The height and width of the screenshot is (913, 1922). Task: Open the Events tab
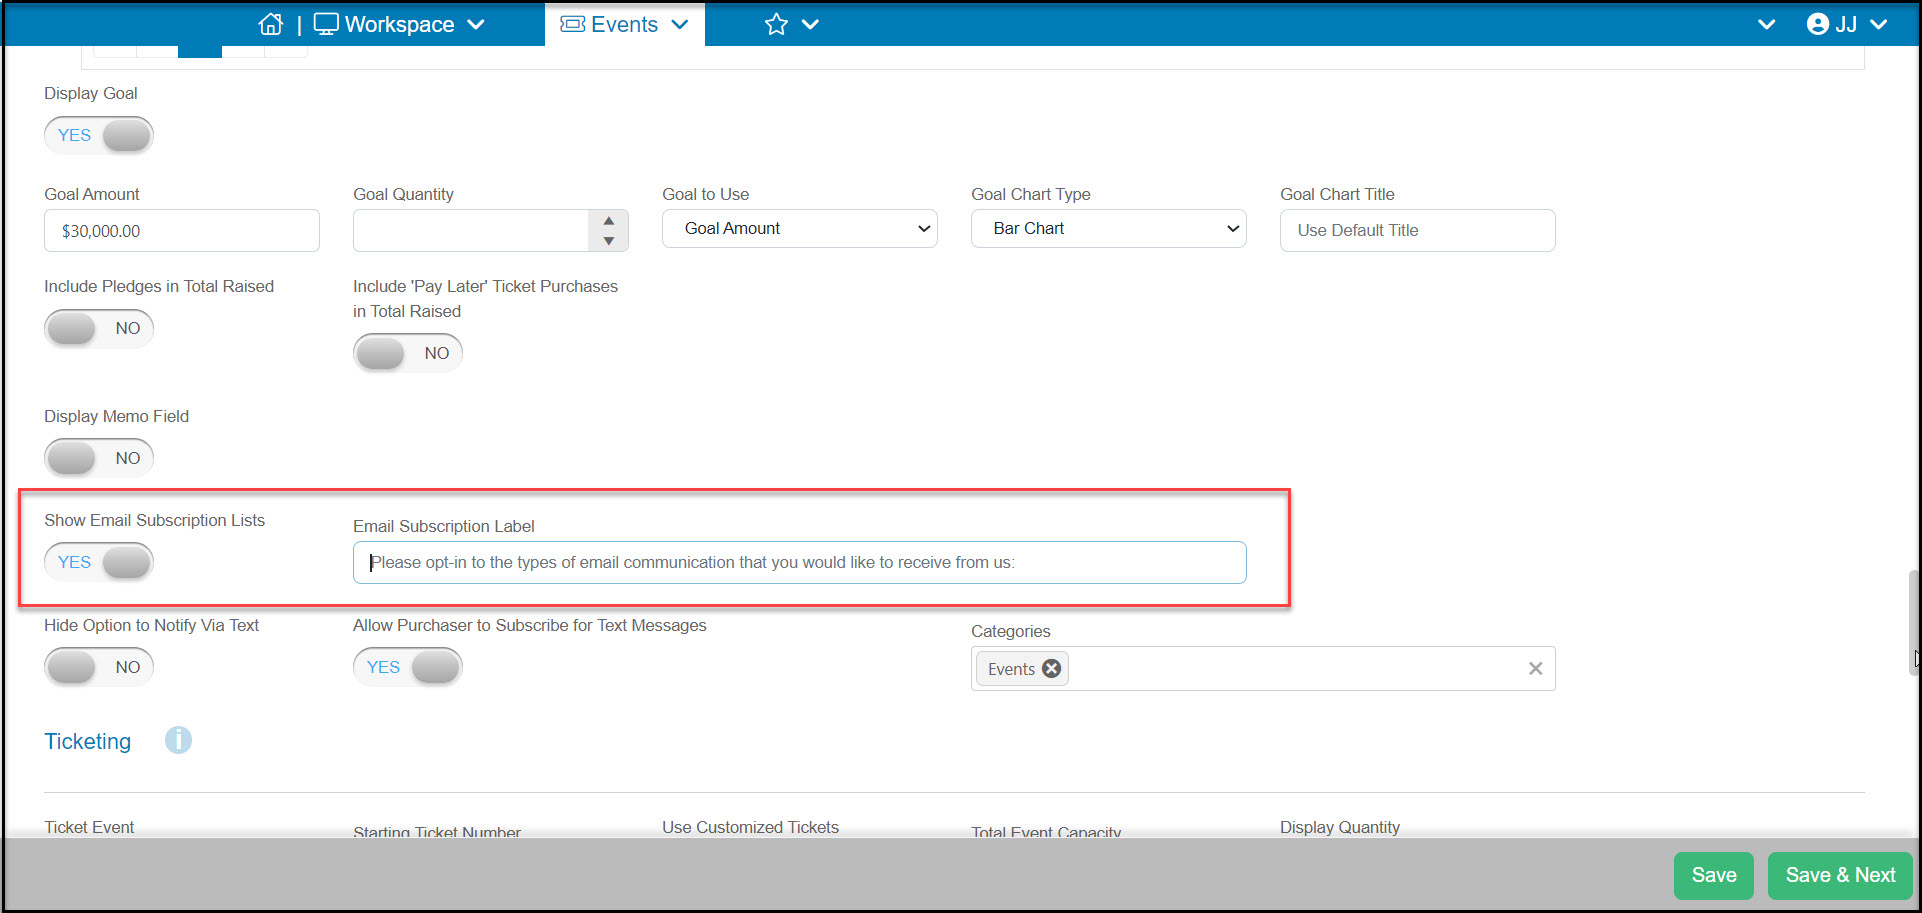click(x=625, y=24)
